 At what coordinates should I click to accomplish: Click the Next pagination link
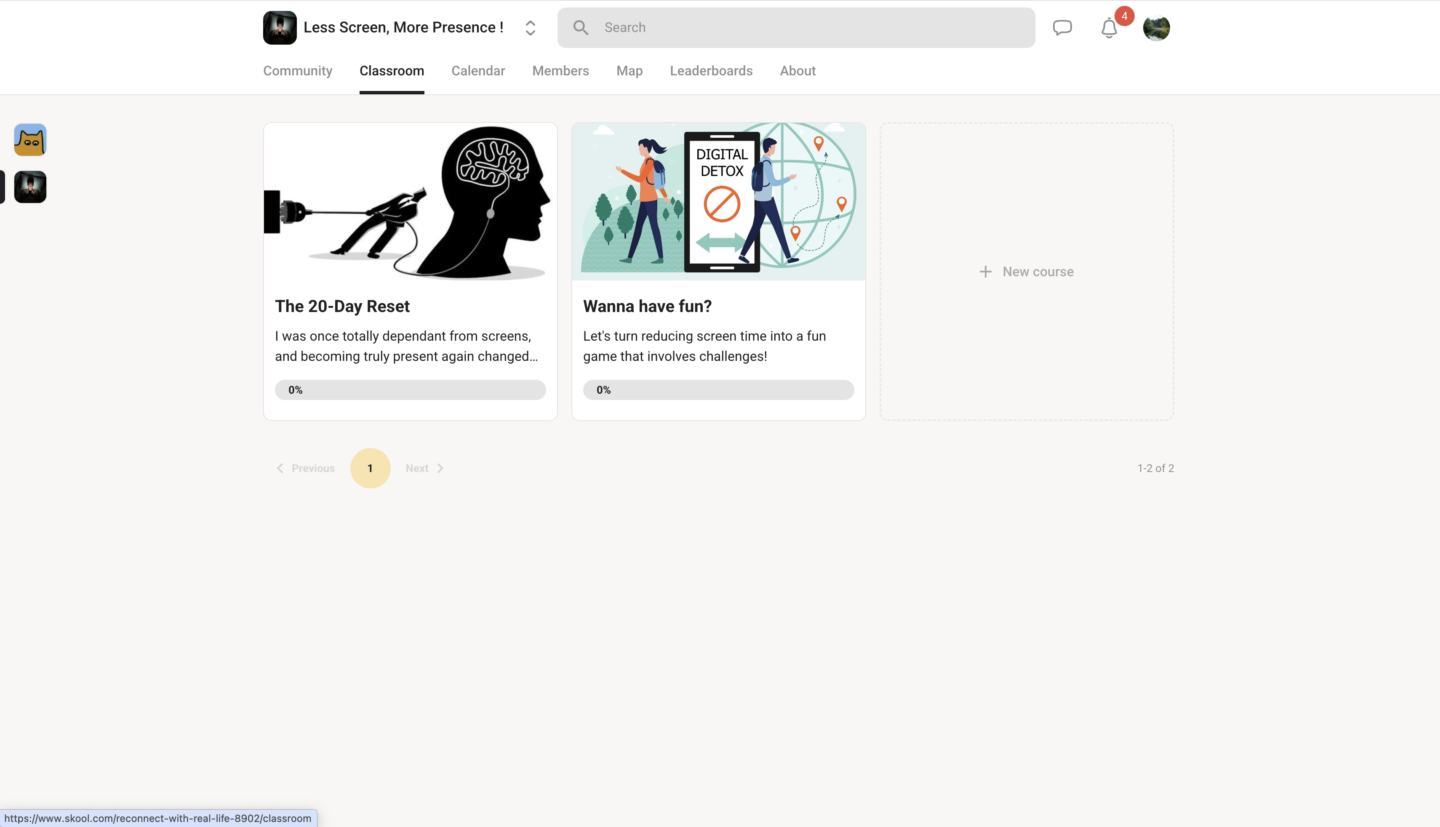point(425,468)
